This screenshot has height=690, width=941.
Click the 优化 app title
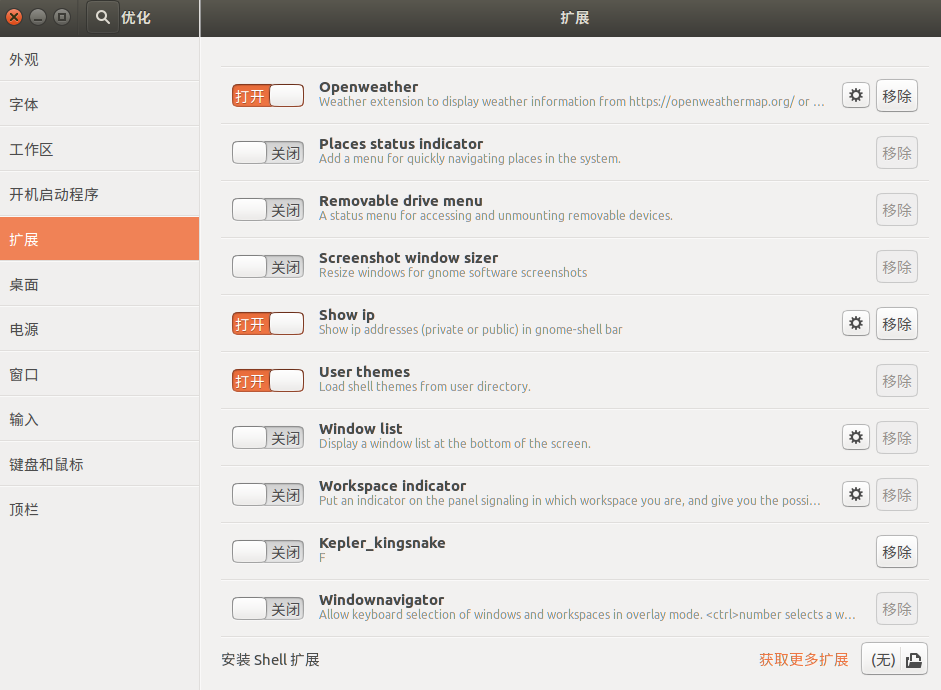click(x=136, y=17)
